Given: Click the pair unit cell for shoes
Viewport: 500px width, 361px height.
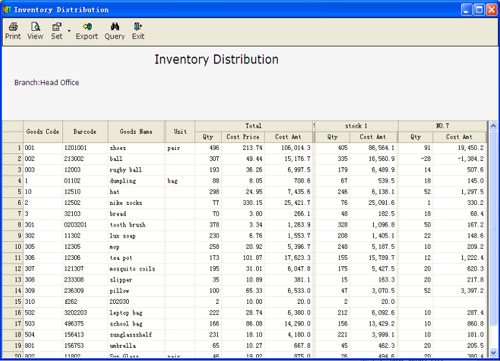Looking at the screenshot, I should tap(180, 148).
